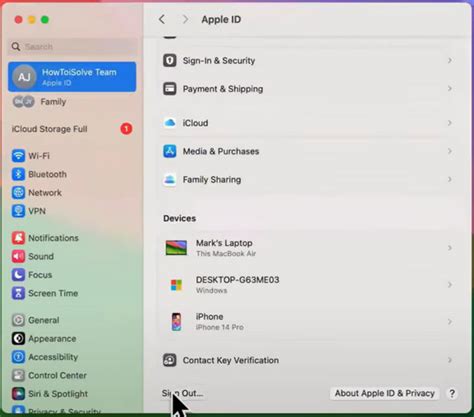This screenshot has width=474, height=417.
Task: Click the HowToiSolve Team name
Action: click(x=79, y=72)
